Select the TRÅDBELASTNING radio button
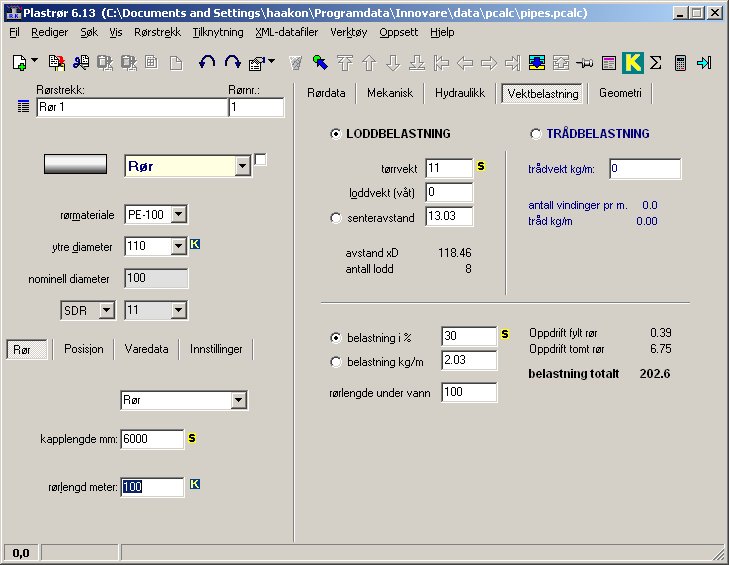729x565 pixels. (536, 134)
